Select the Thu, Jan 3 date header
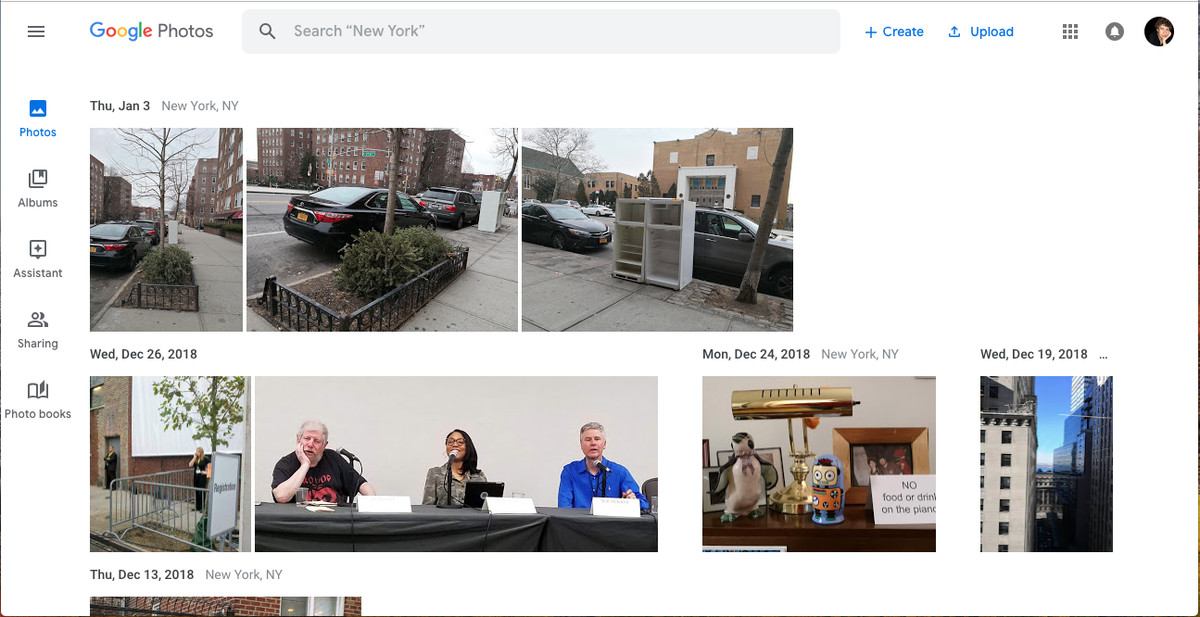Screen dimensions: 1200x617 (121, 105)
